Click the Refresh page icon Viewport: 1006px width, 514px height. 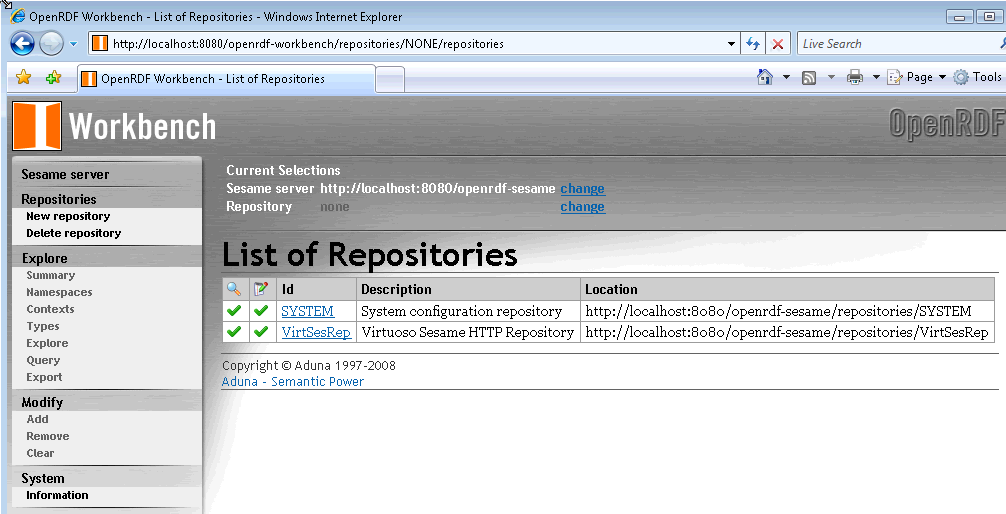pyautogui.click(x=753, y=44)
